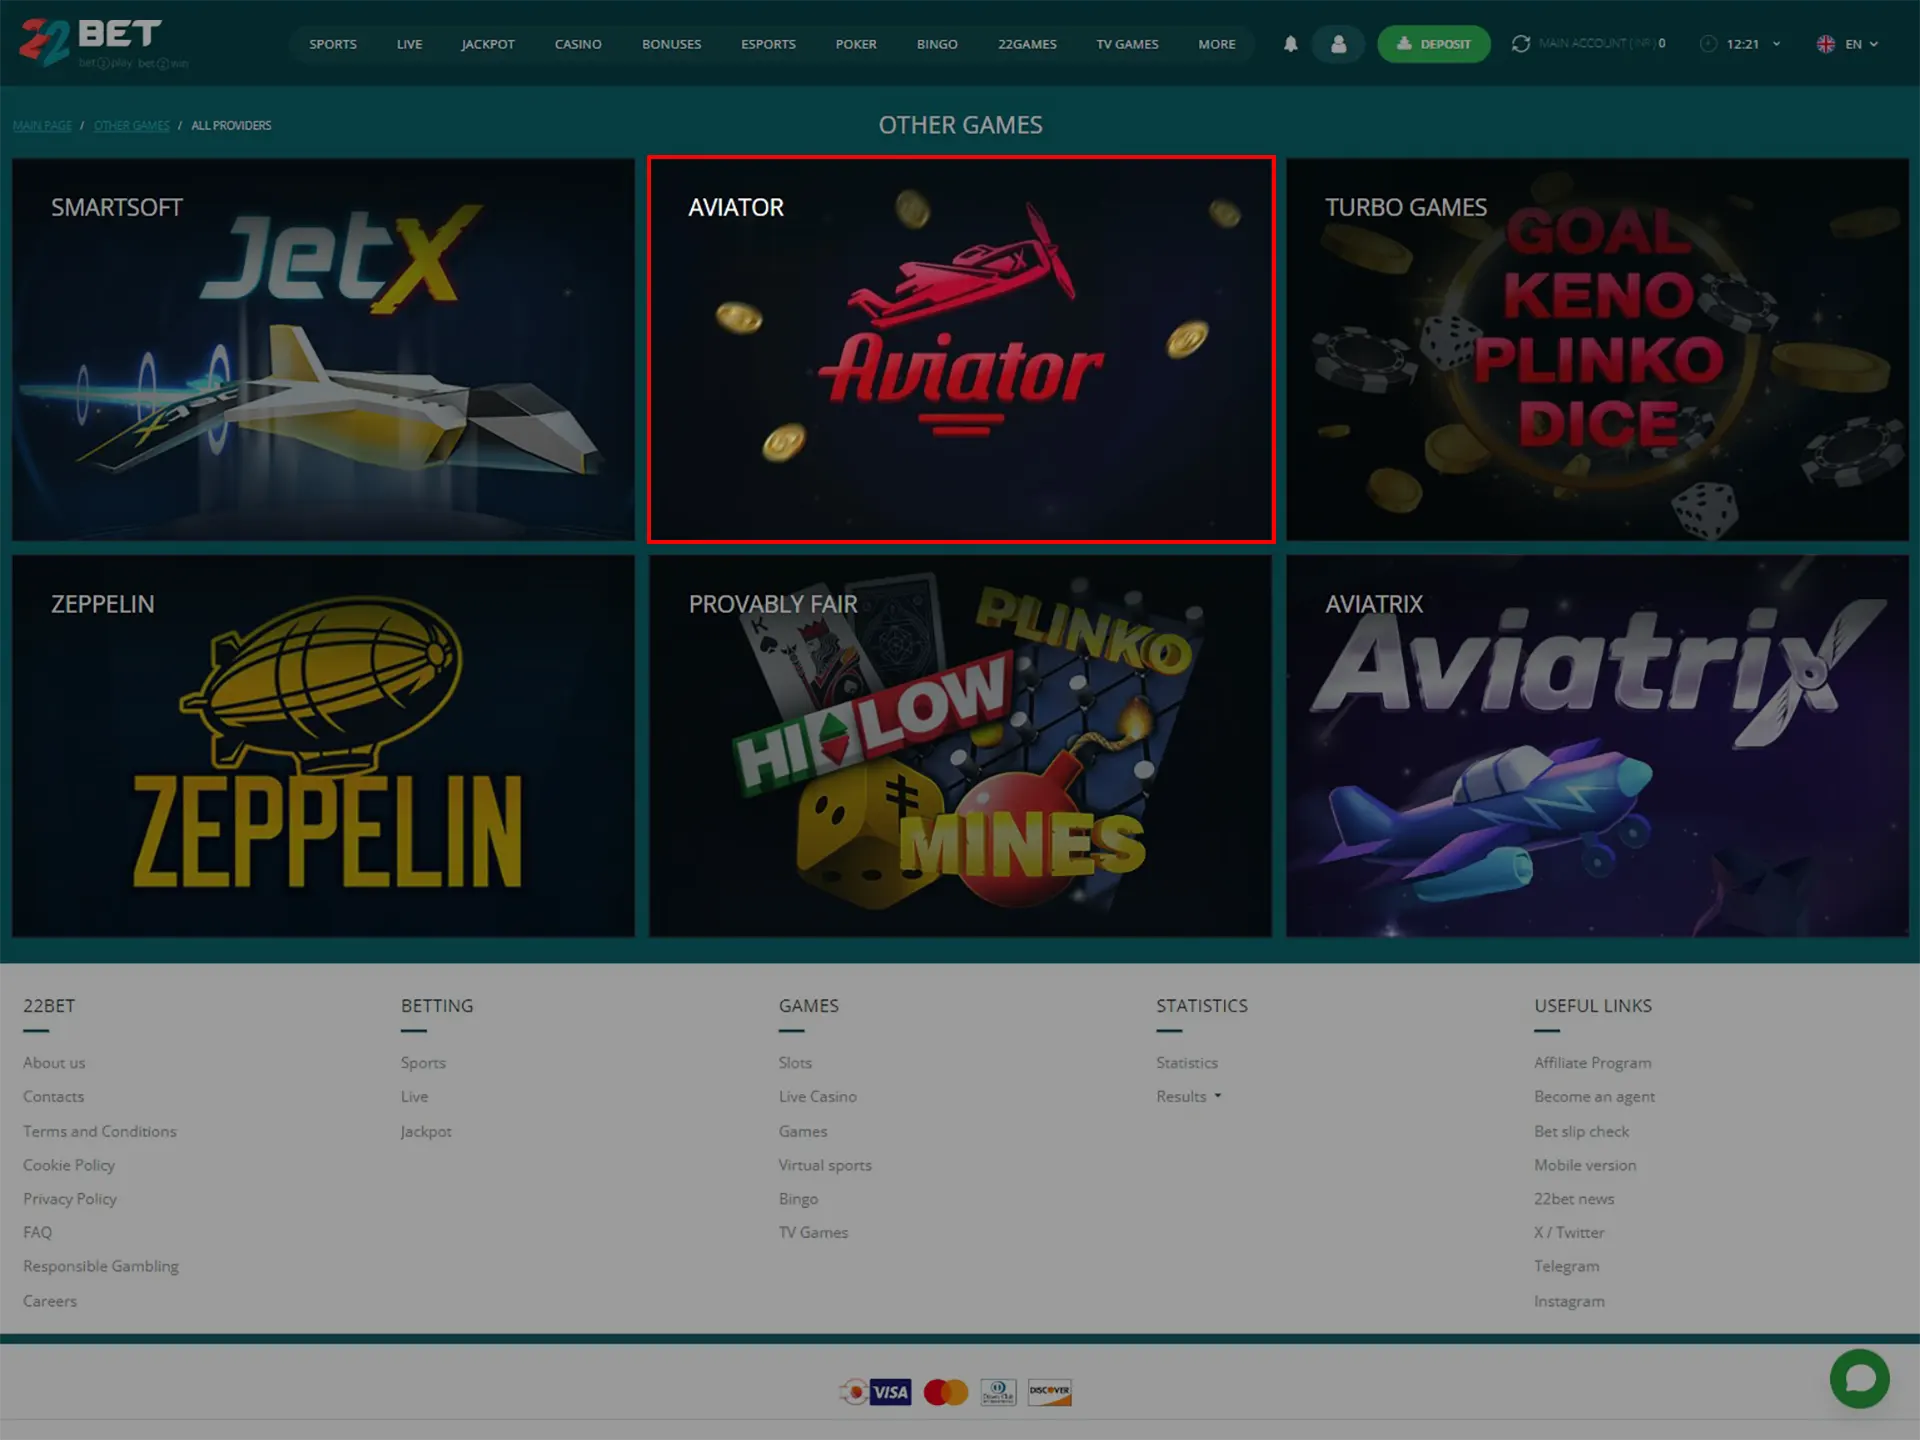
Task: Follow the OTHER GAMES breadcrumb link
Action: [131, 126]
